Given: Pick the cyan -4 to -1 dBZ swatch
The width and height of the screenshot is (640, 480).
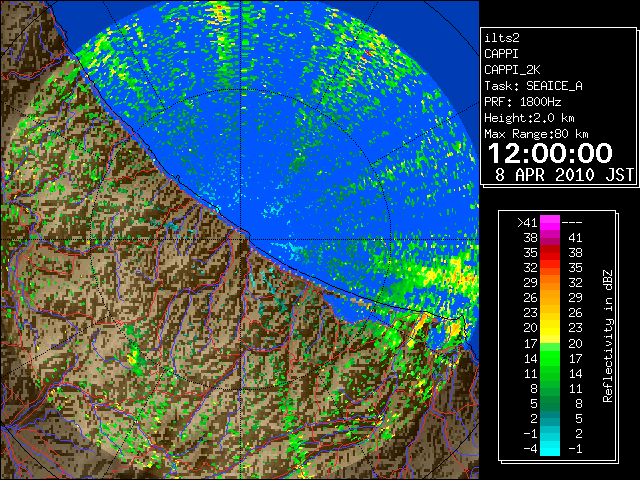Looking at the screenshot, I should 550,448.
